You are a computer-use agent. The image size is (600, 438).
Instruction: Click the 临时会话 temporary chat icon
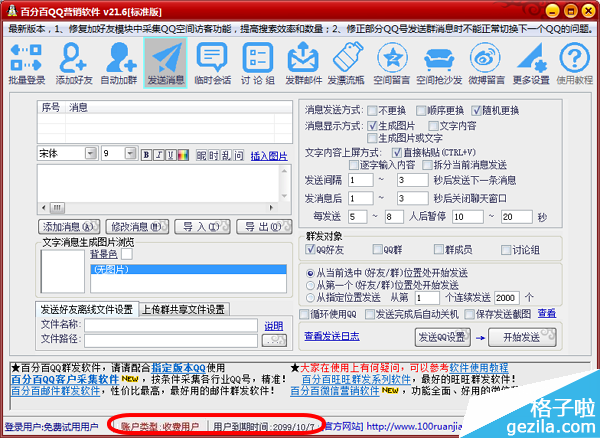pyautogui.click(x=213, y=62)
